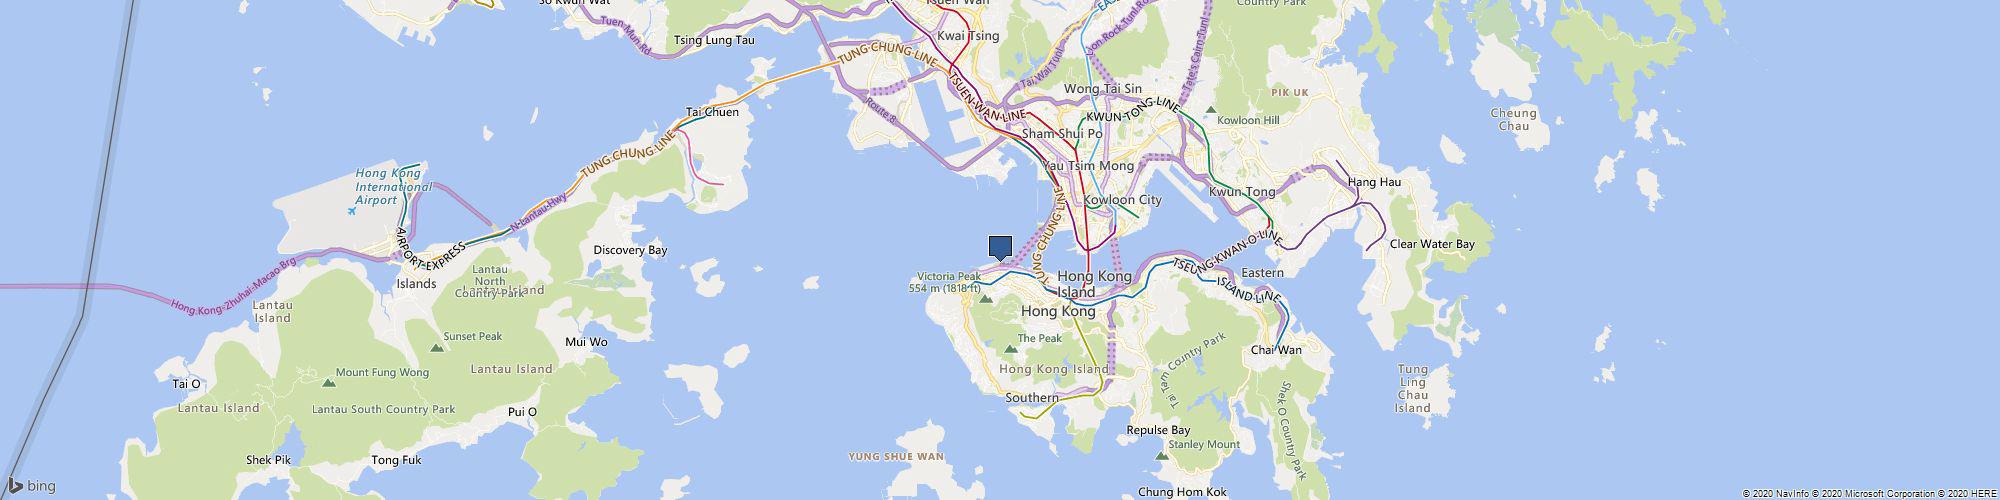This screenshot has height=500, width=2000.
Task: Click the Clear Water Bay label
Action: (1432, 244)
